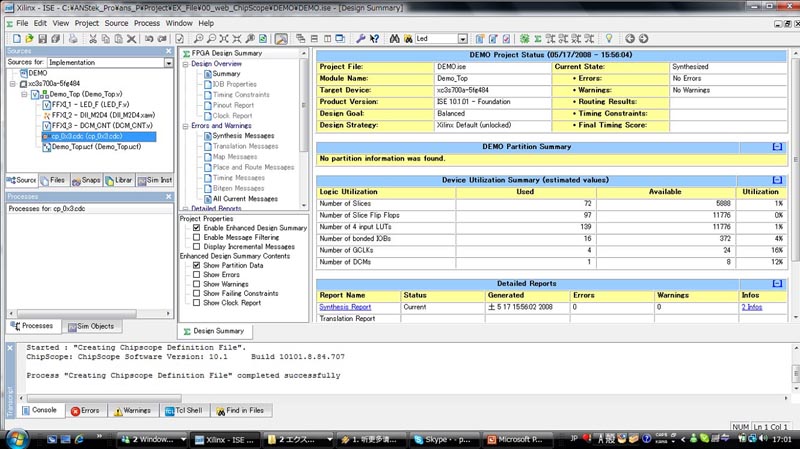Open the 2 Infos link
The width and height of the screenshot is (800, 449).
[752, 307]
